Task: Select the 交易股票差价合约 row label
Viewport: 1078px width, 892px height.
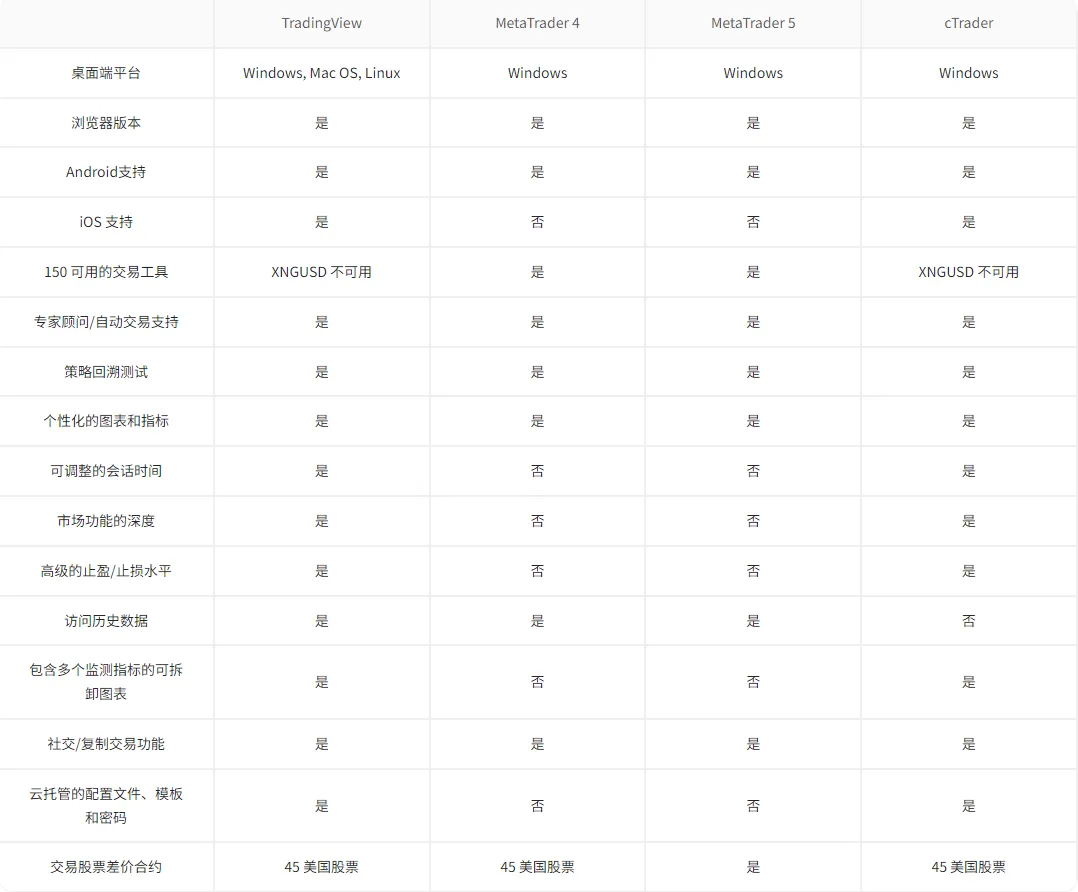Action: coord(106,867)
